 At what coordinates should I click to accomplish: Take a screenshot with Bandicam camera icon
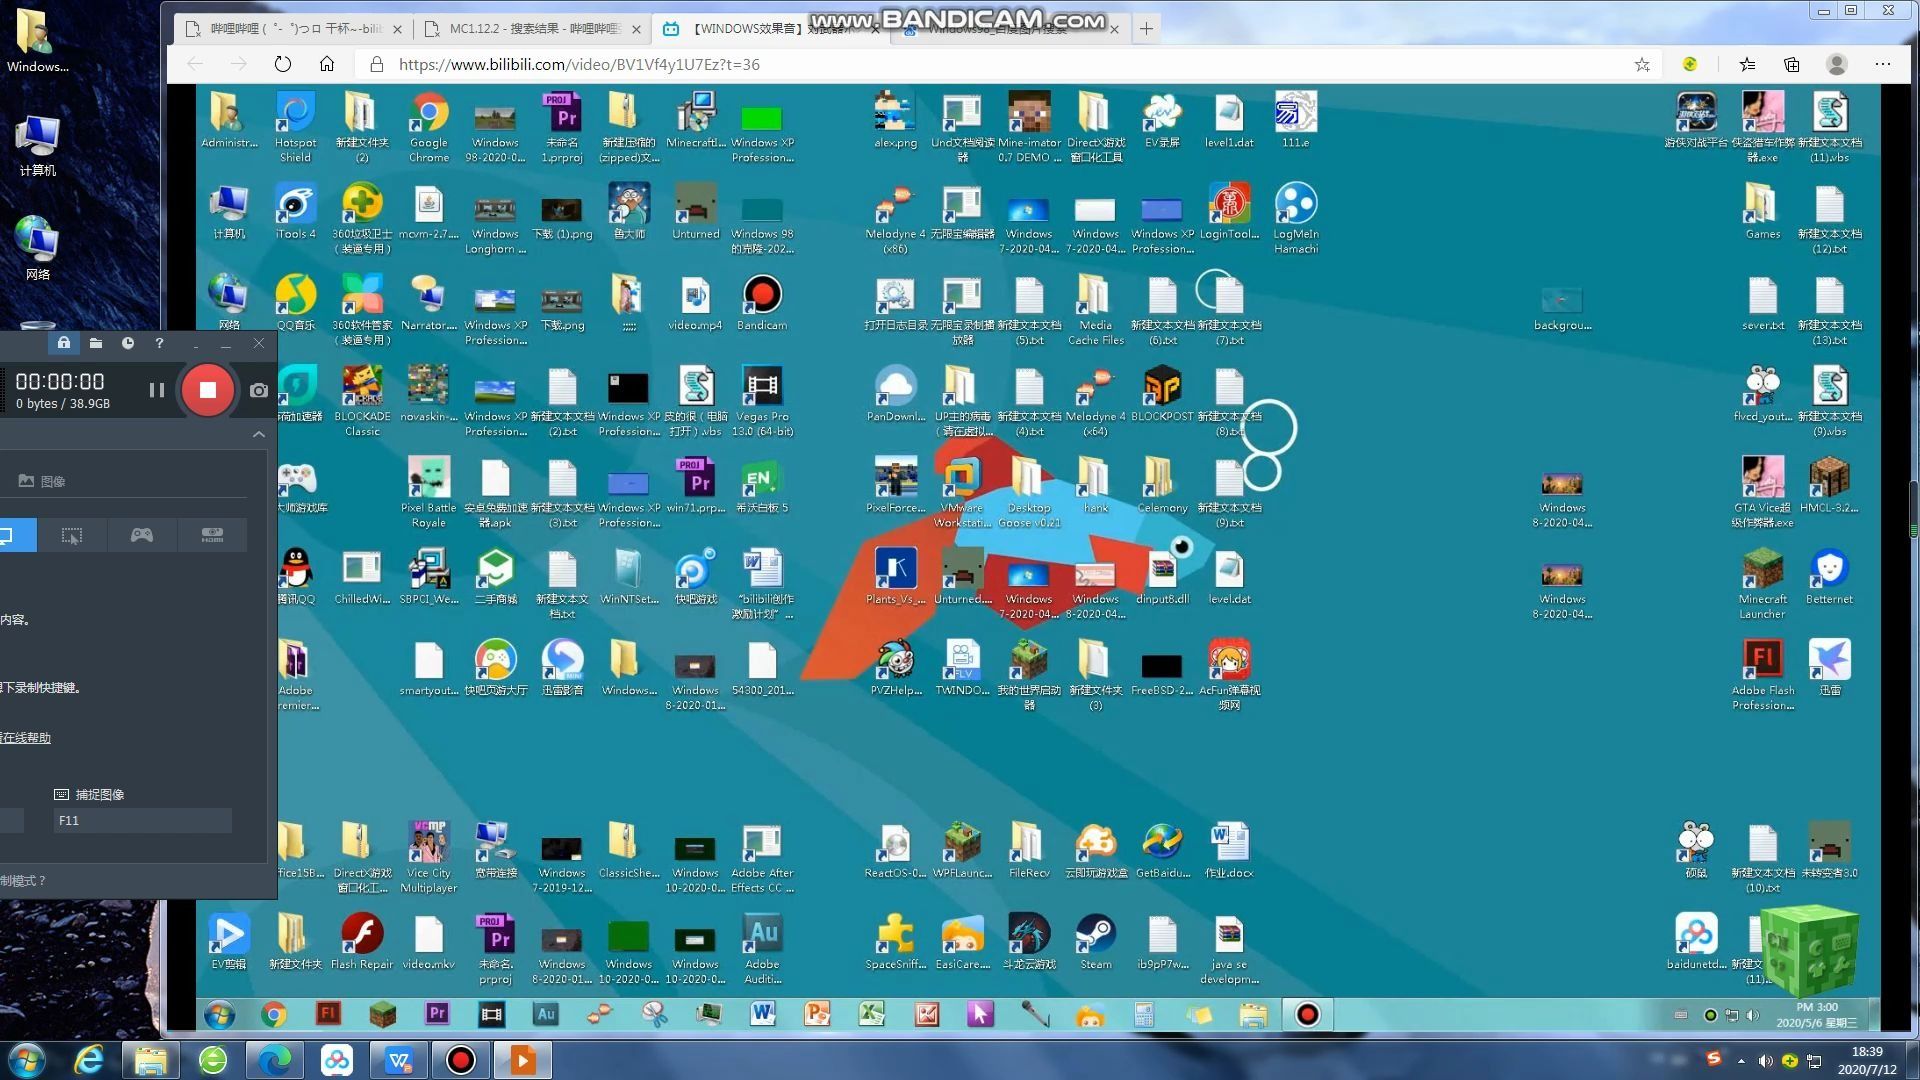[259, 390]
